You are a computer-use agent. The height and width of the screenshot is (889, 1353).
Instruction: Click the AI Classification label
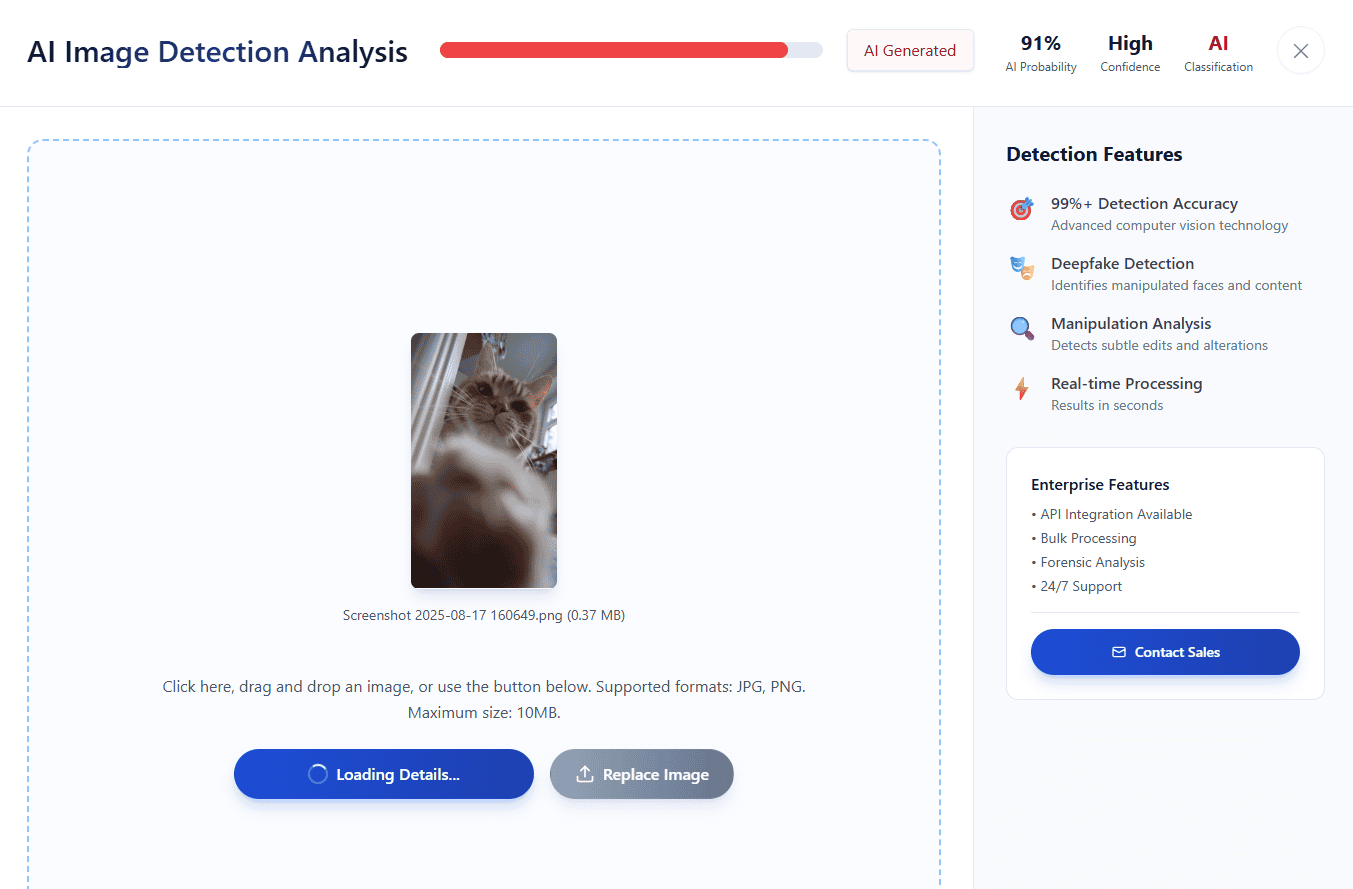coord(1218,53)
